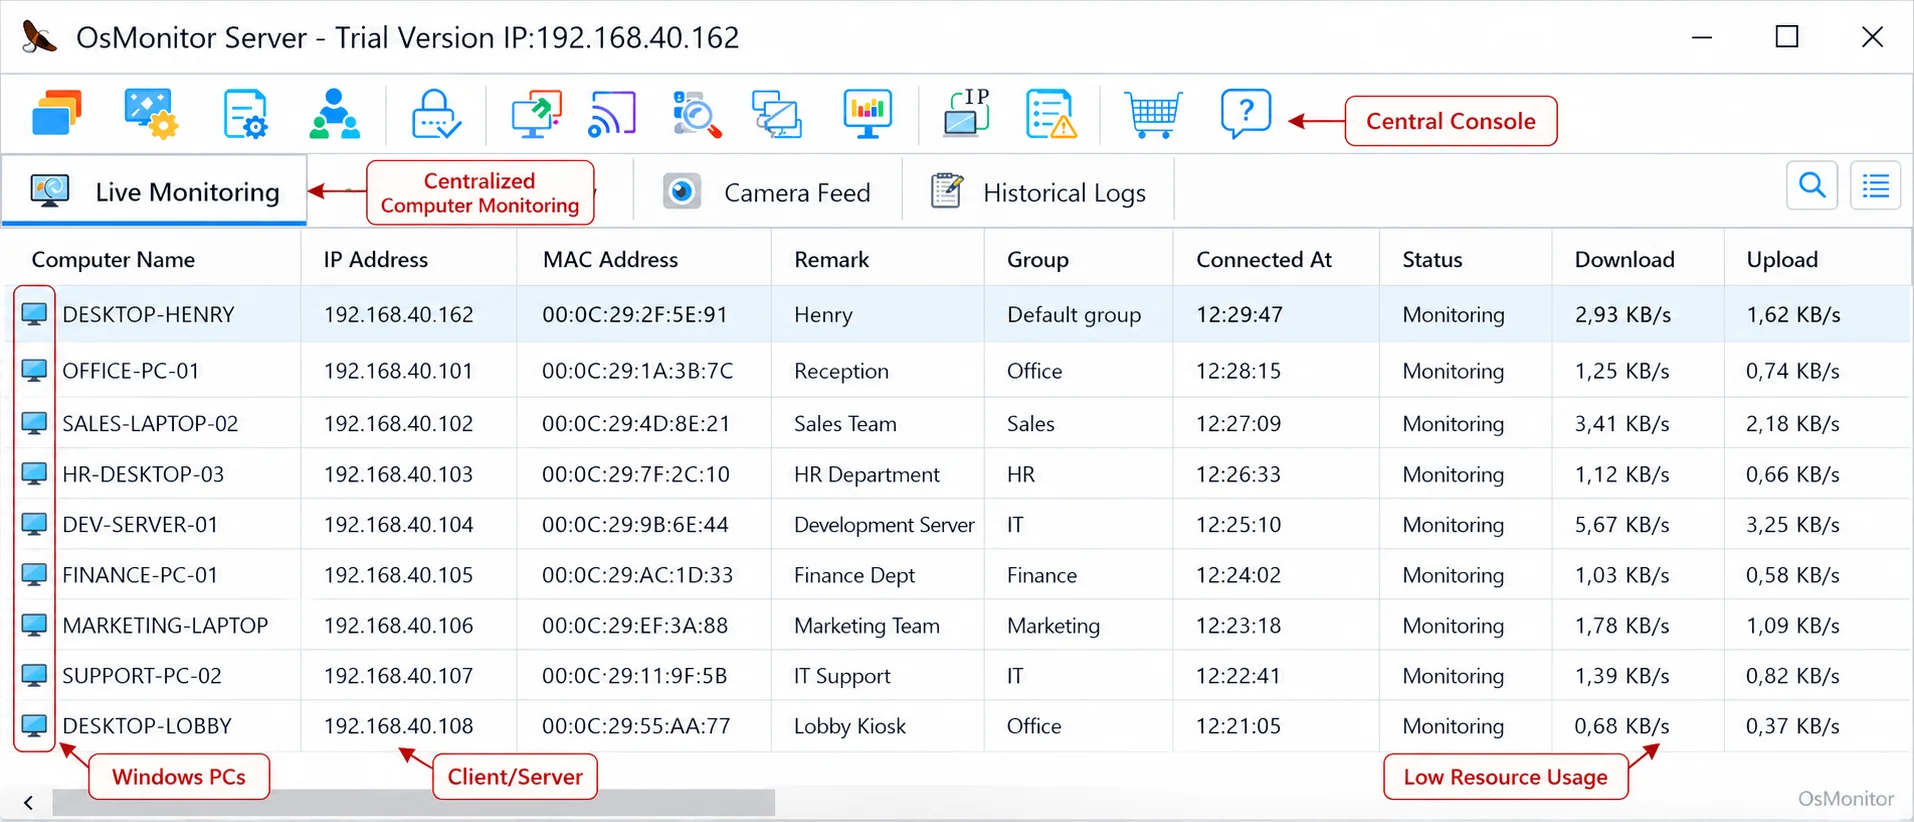This screenshot has height=822, width=1914.
Task: Click the search magnifier button above table
Action: (1812, 185)
